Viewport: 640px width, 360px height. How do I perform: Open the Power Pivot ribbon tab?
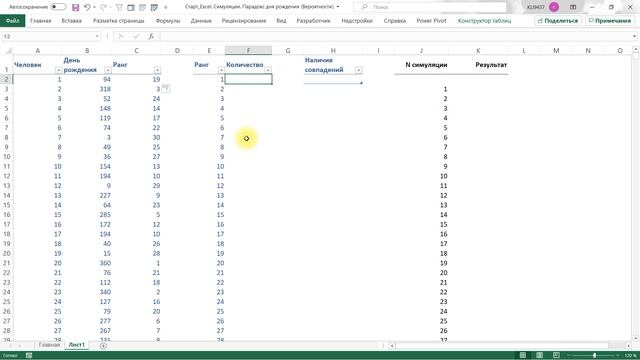(x=431, y=21)
